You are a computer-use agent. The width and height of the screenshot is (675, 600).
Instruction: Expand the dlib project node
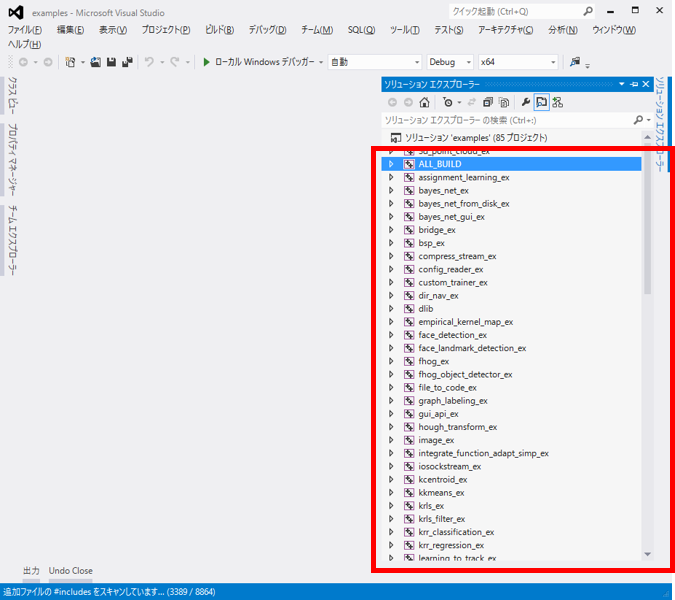pyautogui.click(x=391, y=309)
